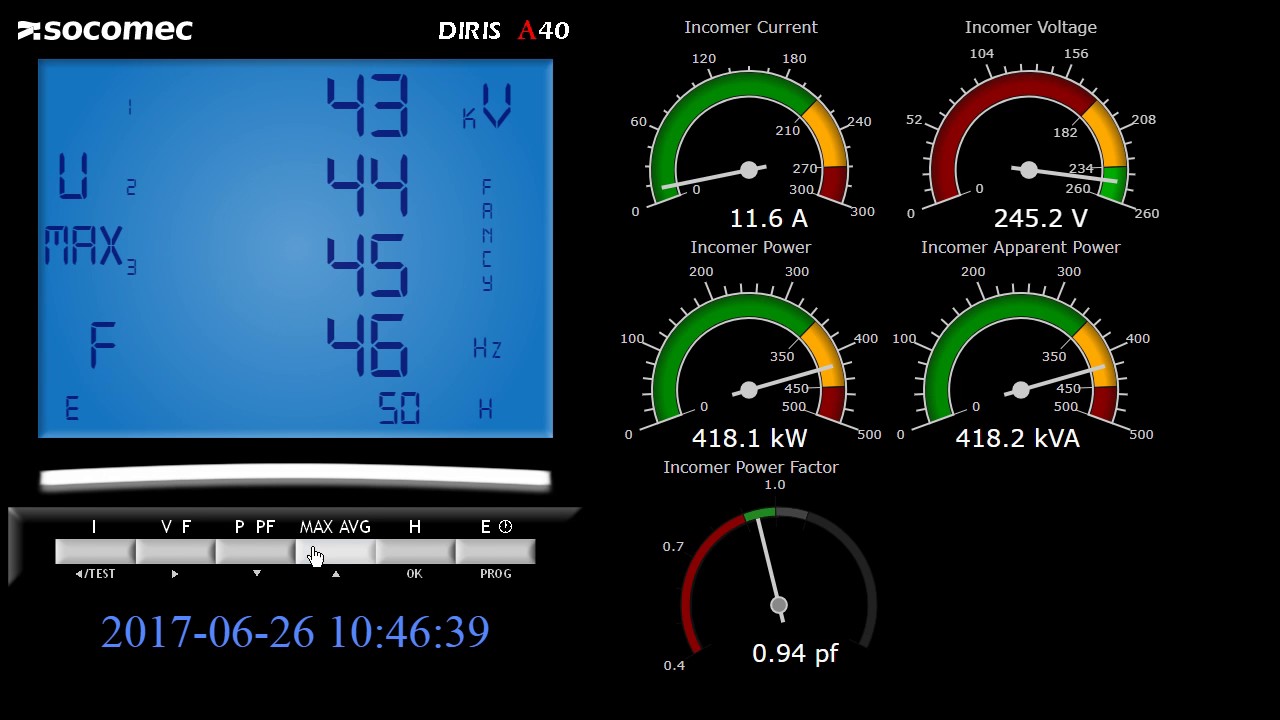Click the DIRIS A40 model label
The width and height of the screenshot is (1280, 720).
tap(504, 30)
